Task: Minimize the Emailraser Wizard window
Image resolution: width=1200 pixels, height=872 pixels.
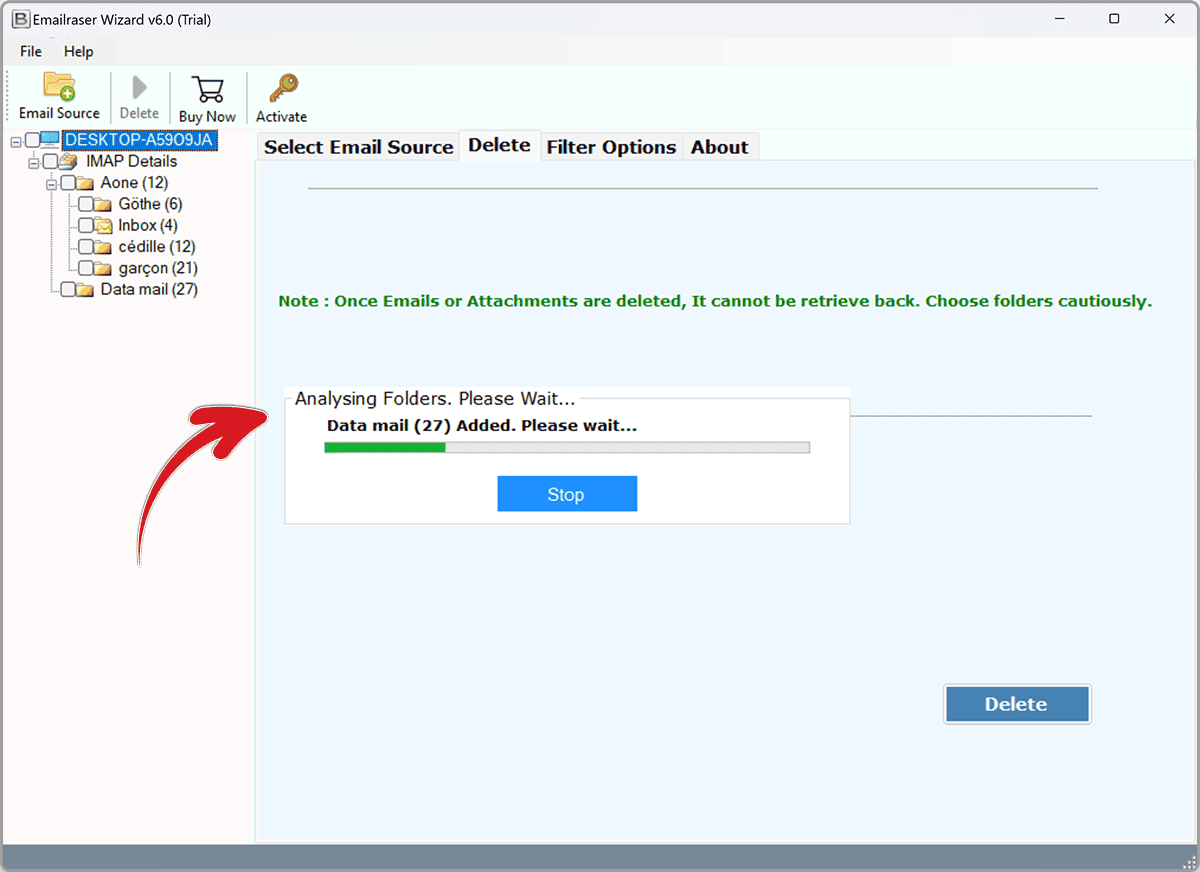Action: point(1058,19)
